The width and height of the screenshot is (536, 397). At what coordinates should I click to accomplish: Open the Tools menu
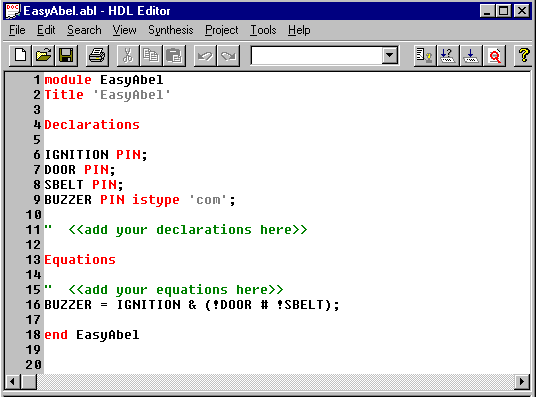(263, 30)
